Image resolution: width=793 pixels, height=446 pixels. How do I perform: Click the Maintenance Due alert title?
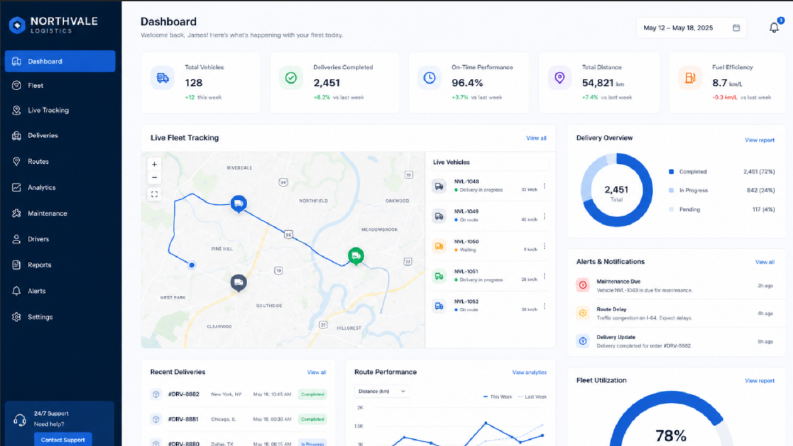point(618,281)
